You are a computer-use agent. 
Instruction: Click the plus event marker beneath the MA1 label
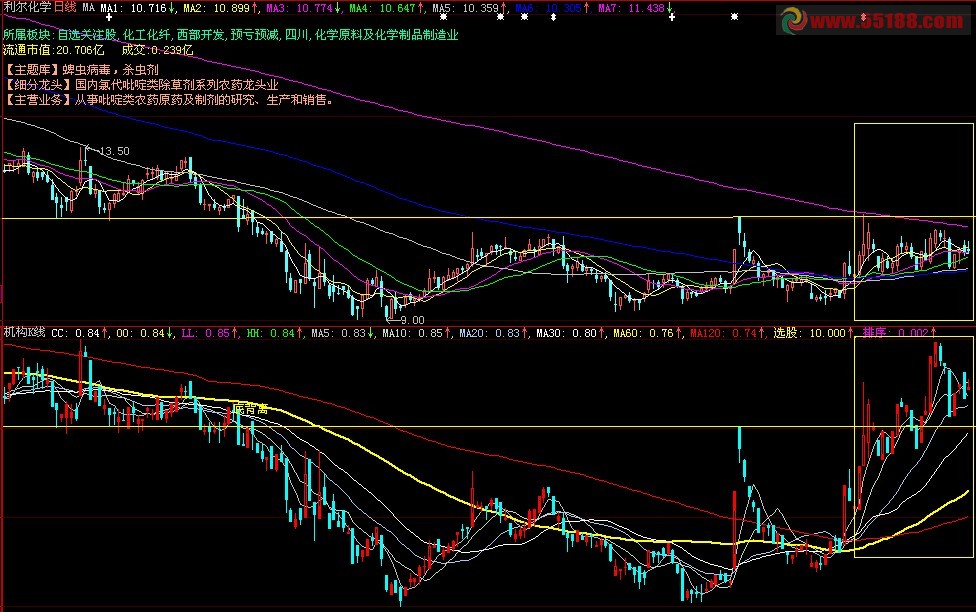[x=109, y=17]
